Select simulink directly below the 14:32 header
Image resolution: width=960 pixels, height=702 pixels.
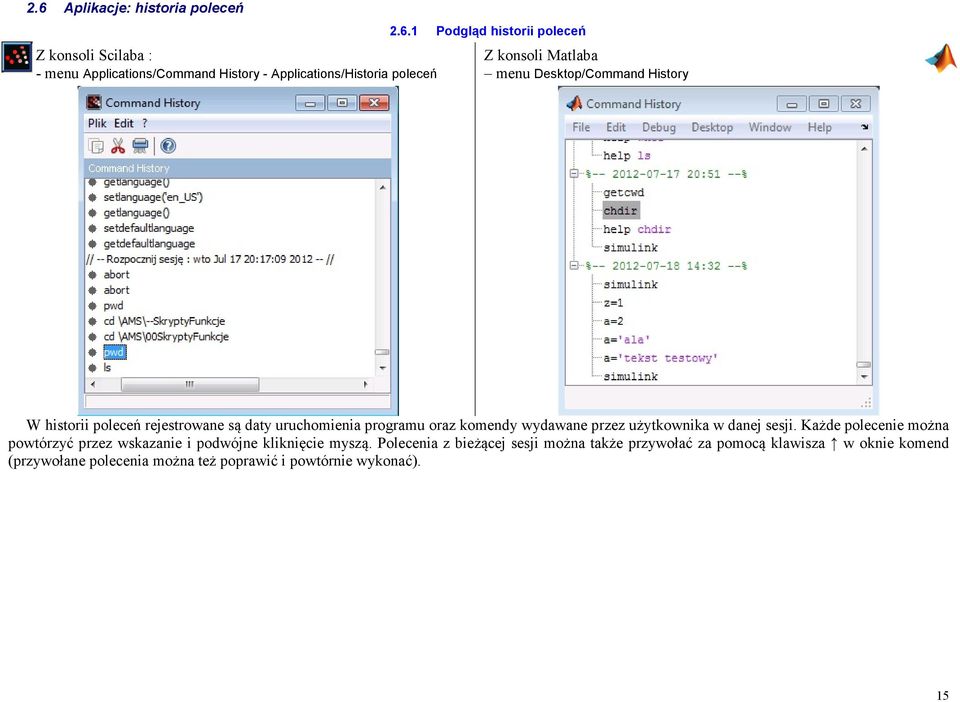(x=630, y=284)
